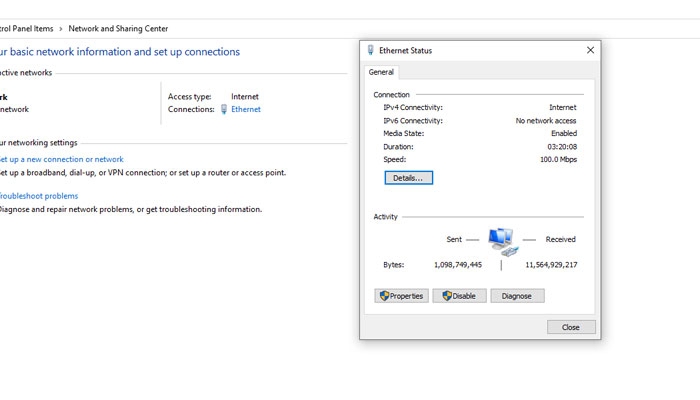Click the 100.0 Mbps speed value
Screen dimensions: 700x400
[x=558, y=159]
